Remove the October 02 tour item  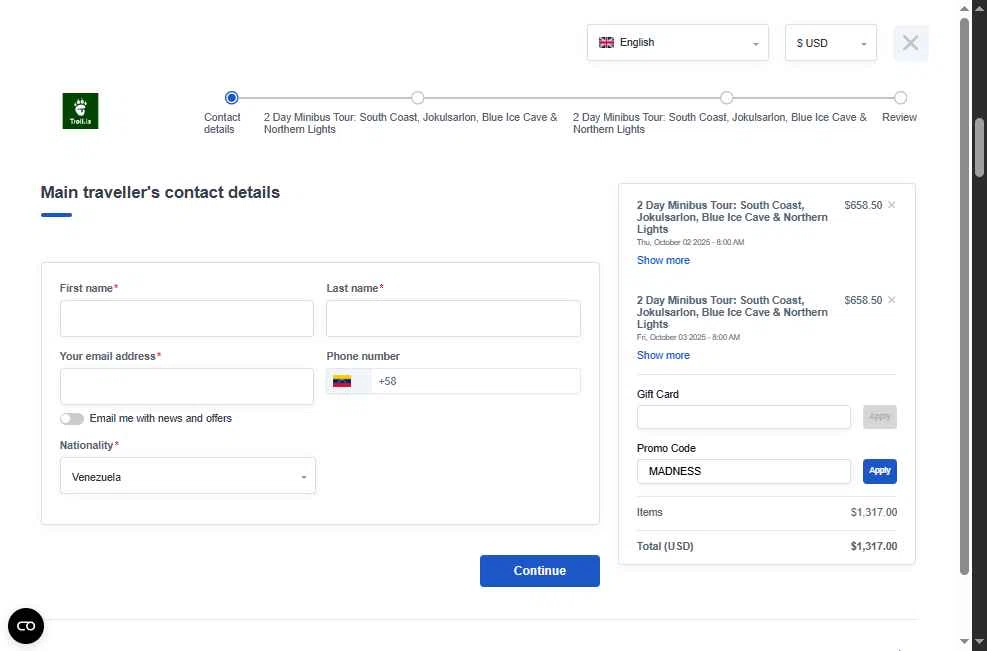pyautogui.click(x=891, y=205)
